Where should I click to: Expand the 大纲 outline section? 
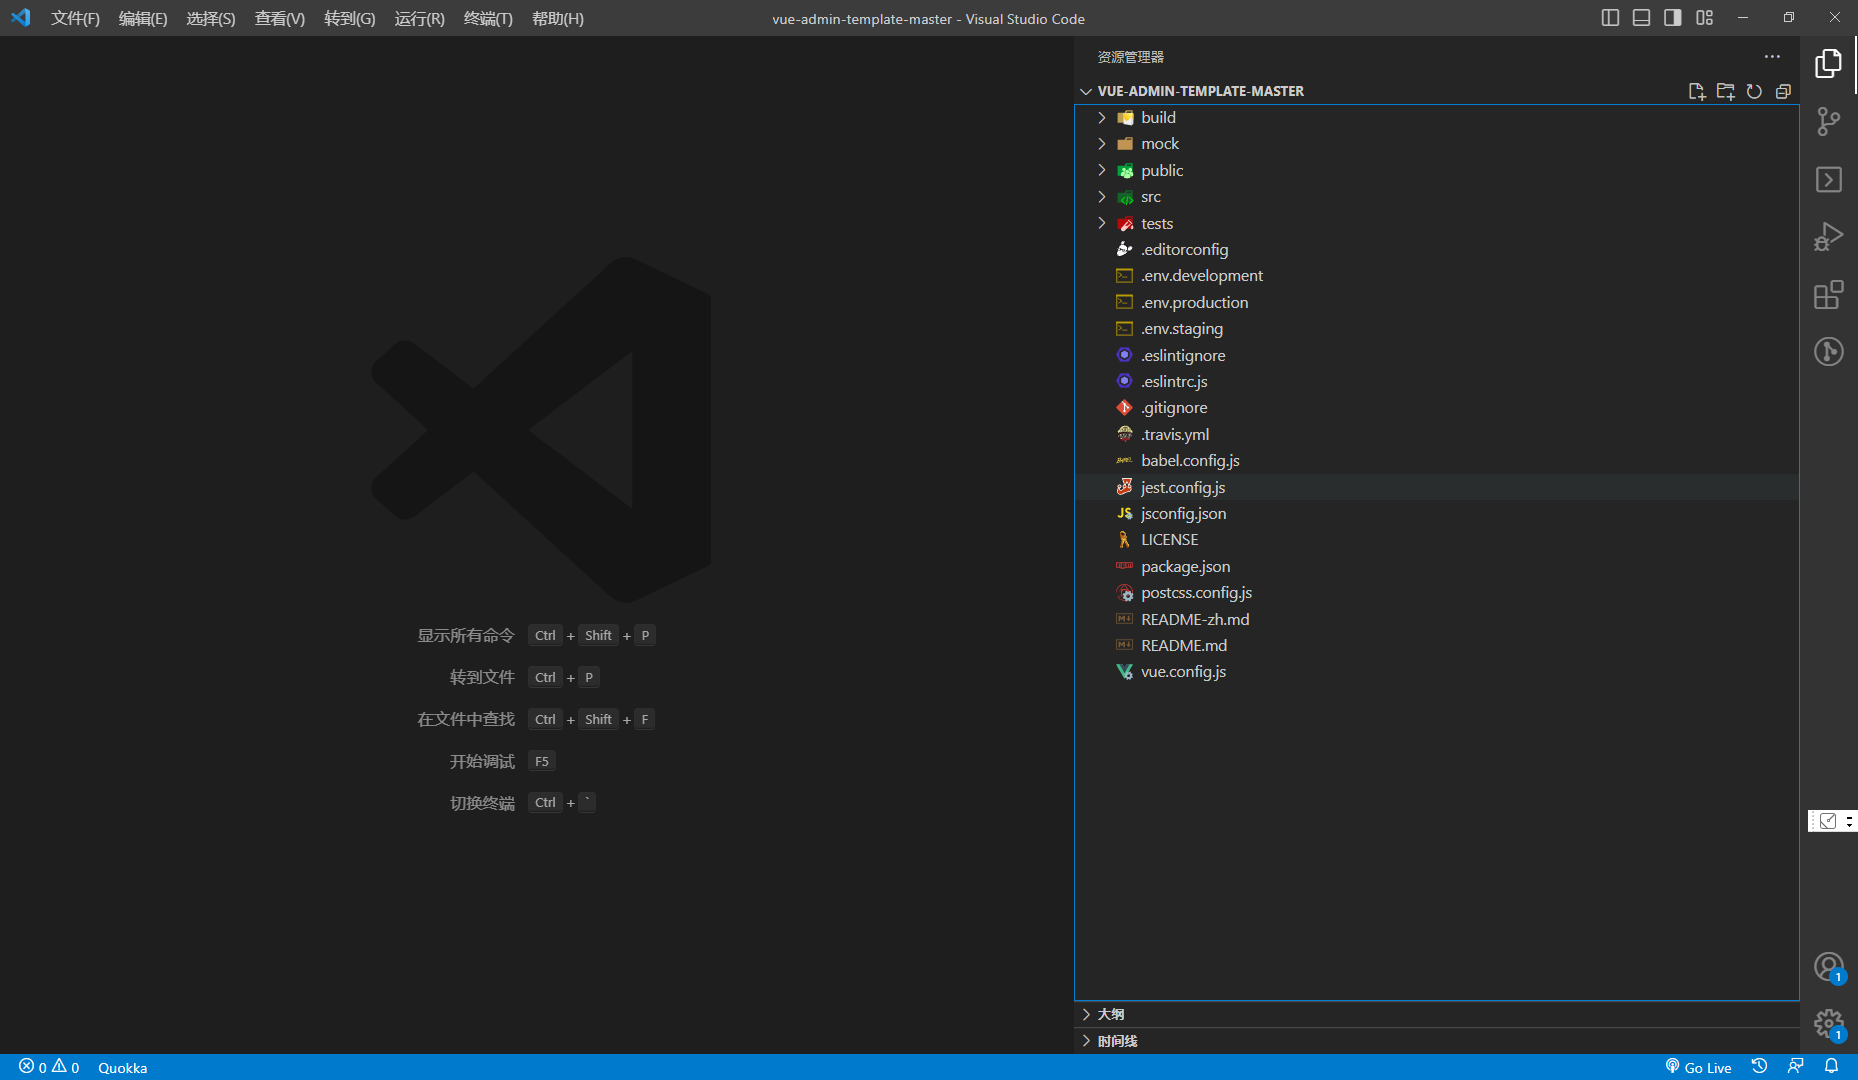(x=1437, y=1014)
